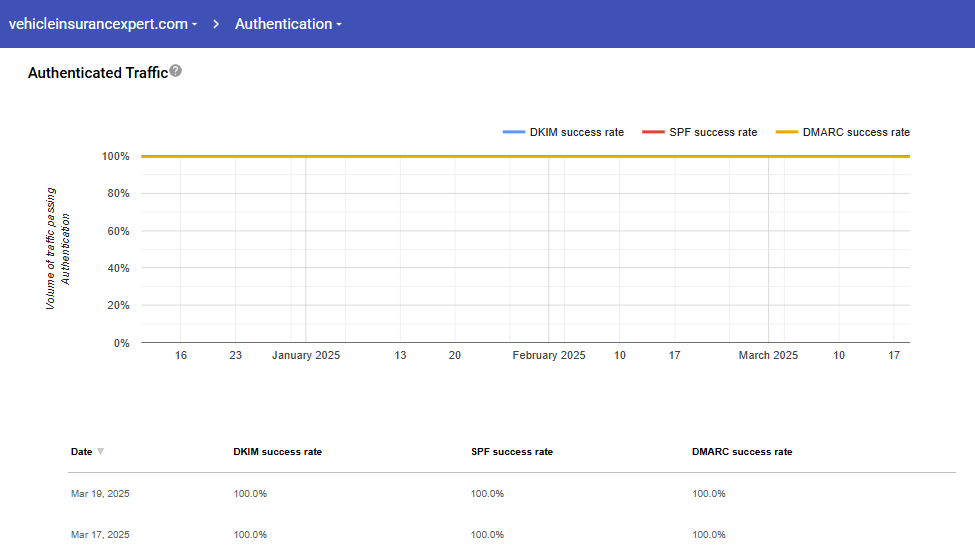Sort table by Date column header

[81, 452]
